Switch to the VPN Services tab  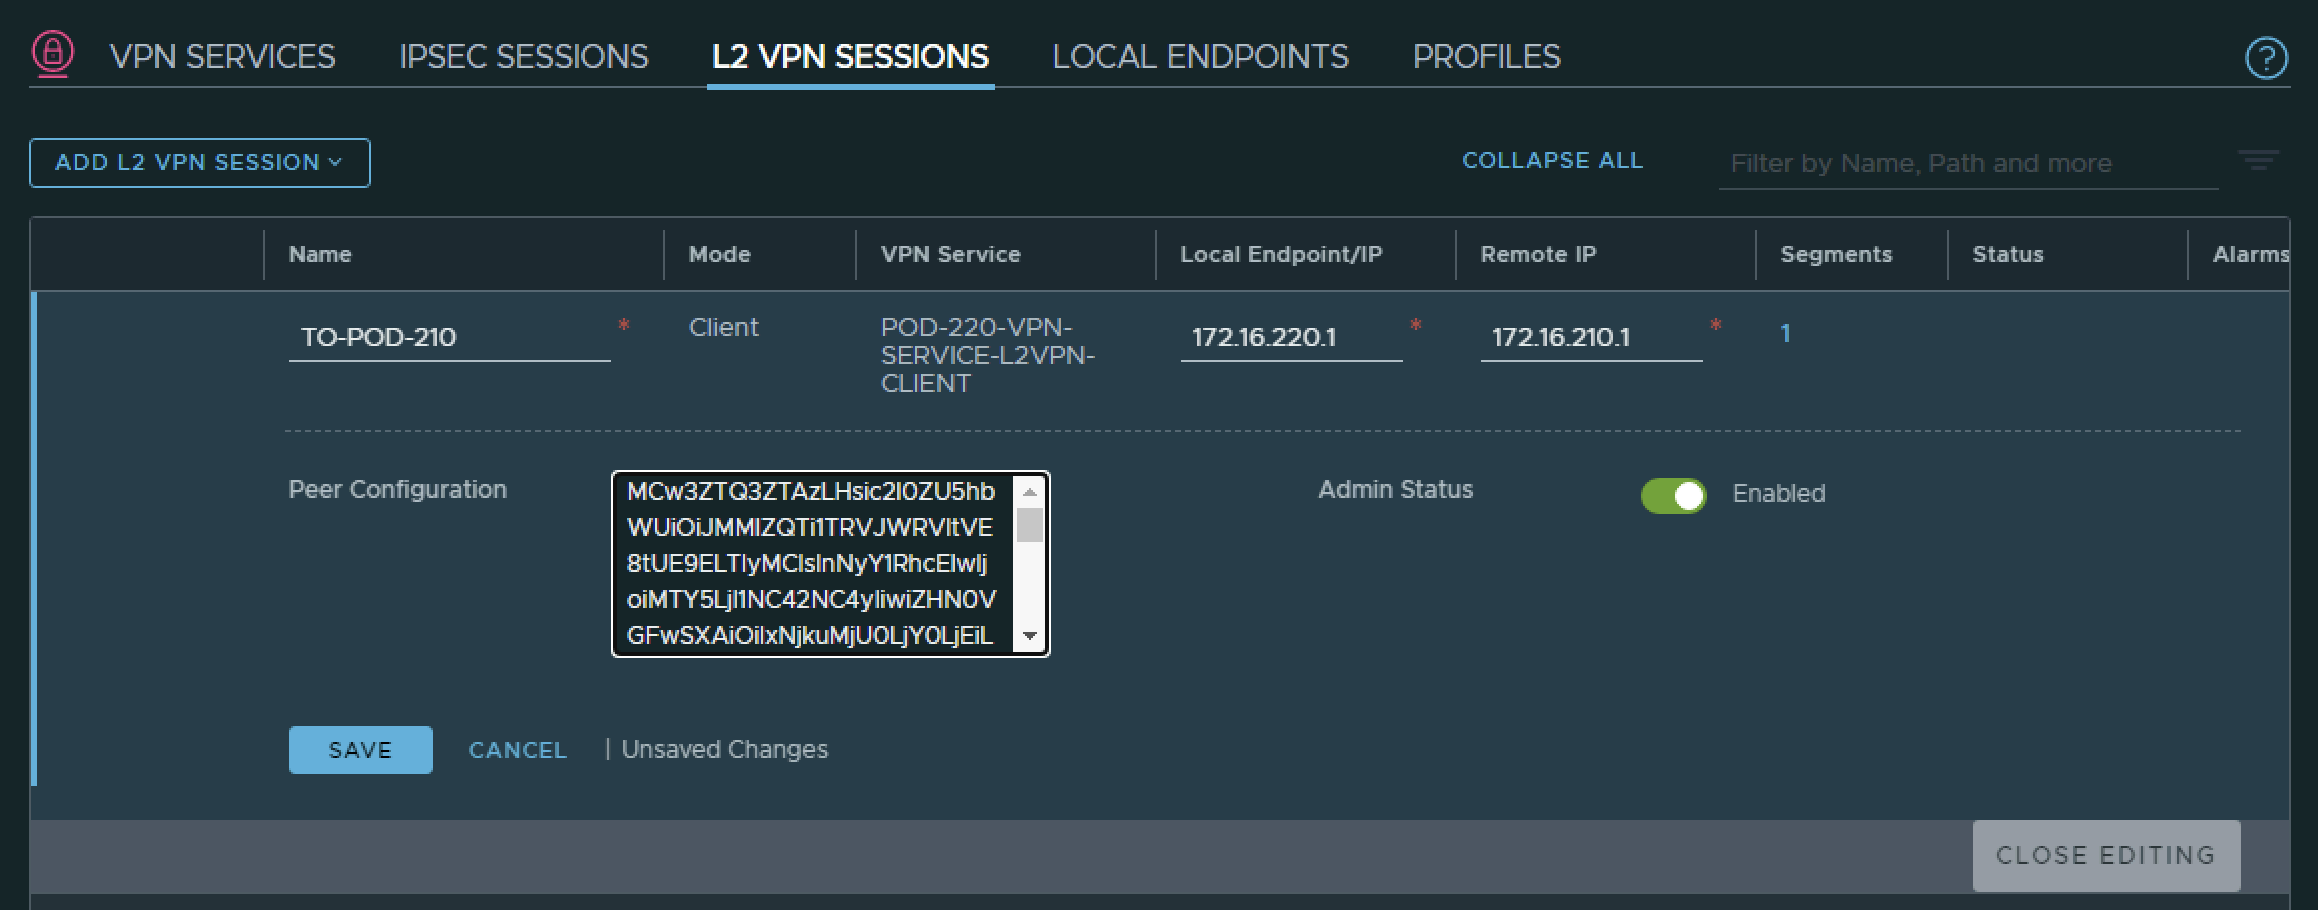click(x=222, y=57)
